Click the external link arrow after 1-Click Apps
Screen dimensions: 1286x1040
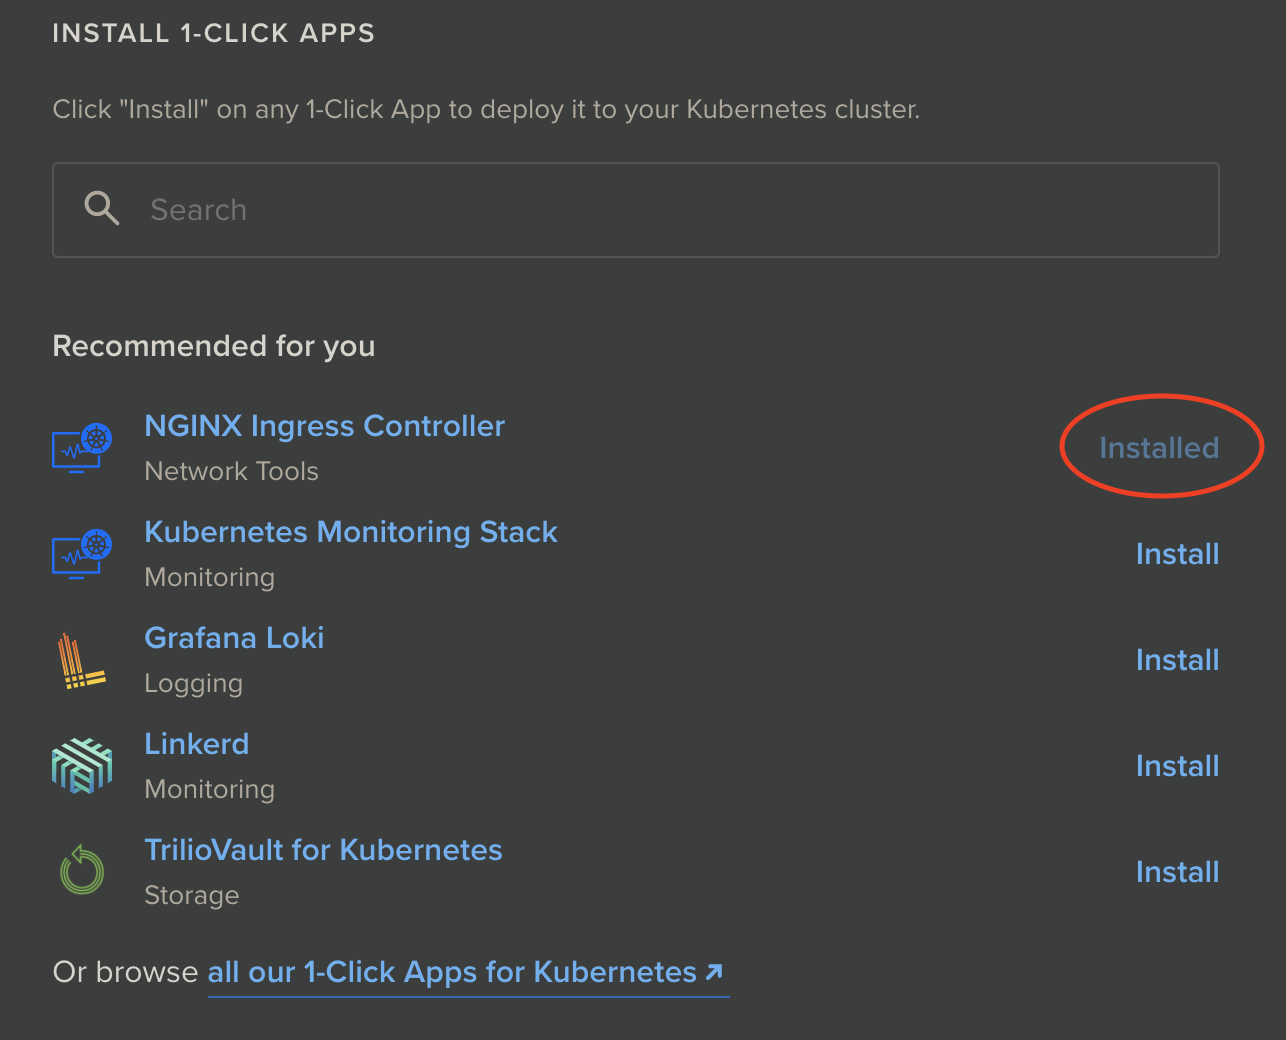click(714, 972)
